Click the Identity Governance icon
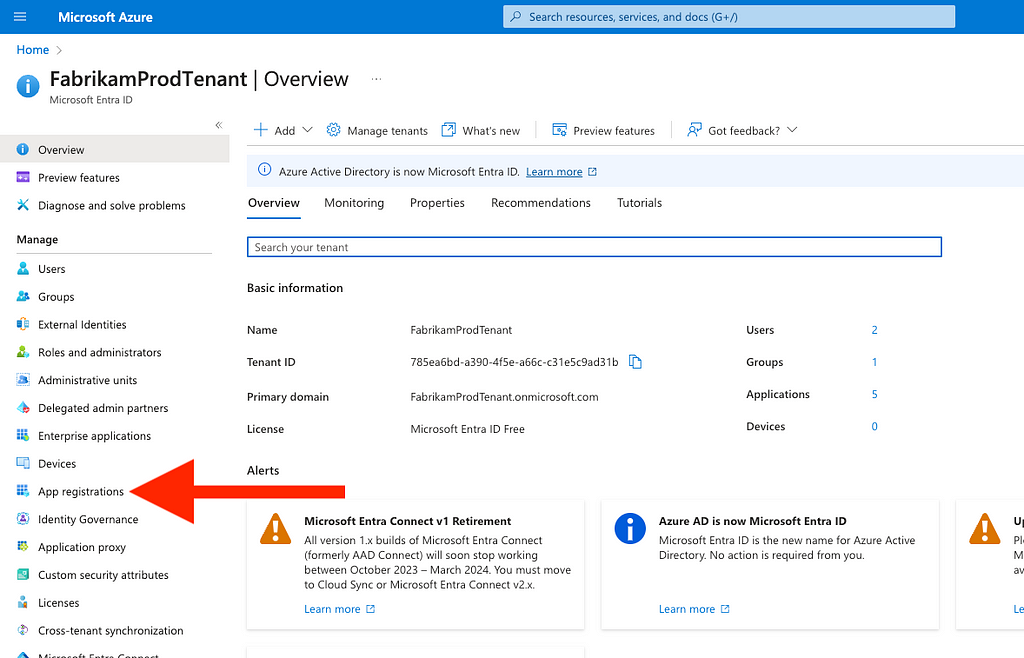The height and width of the screenshot is (658, 1024). pyautogui.click(x=23, y=519)
